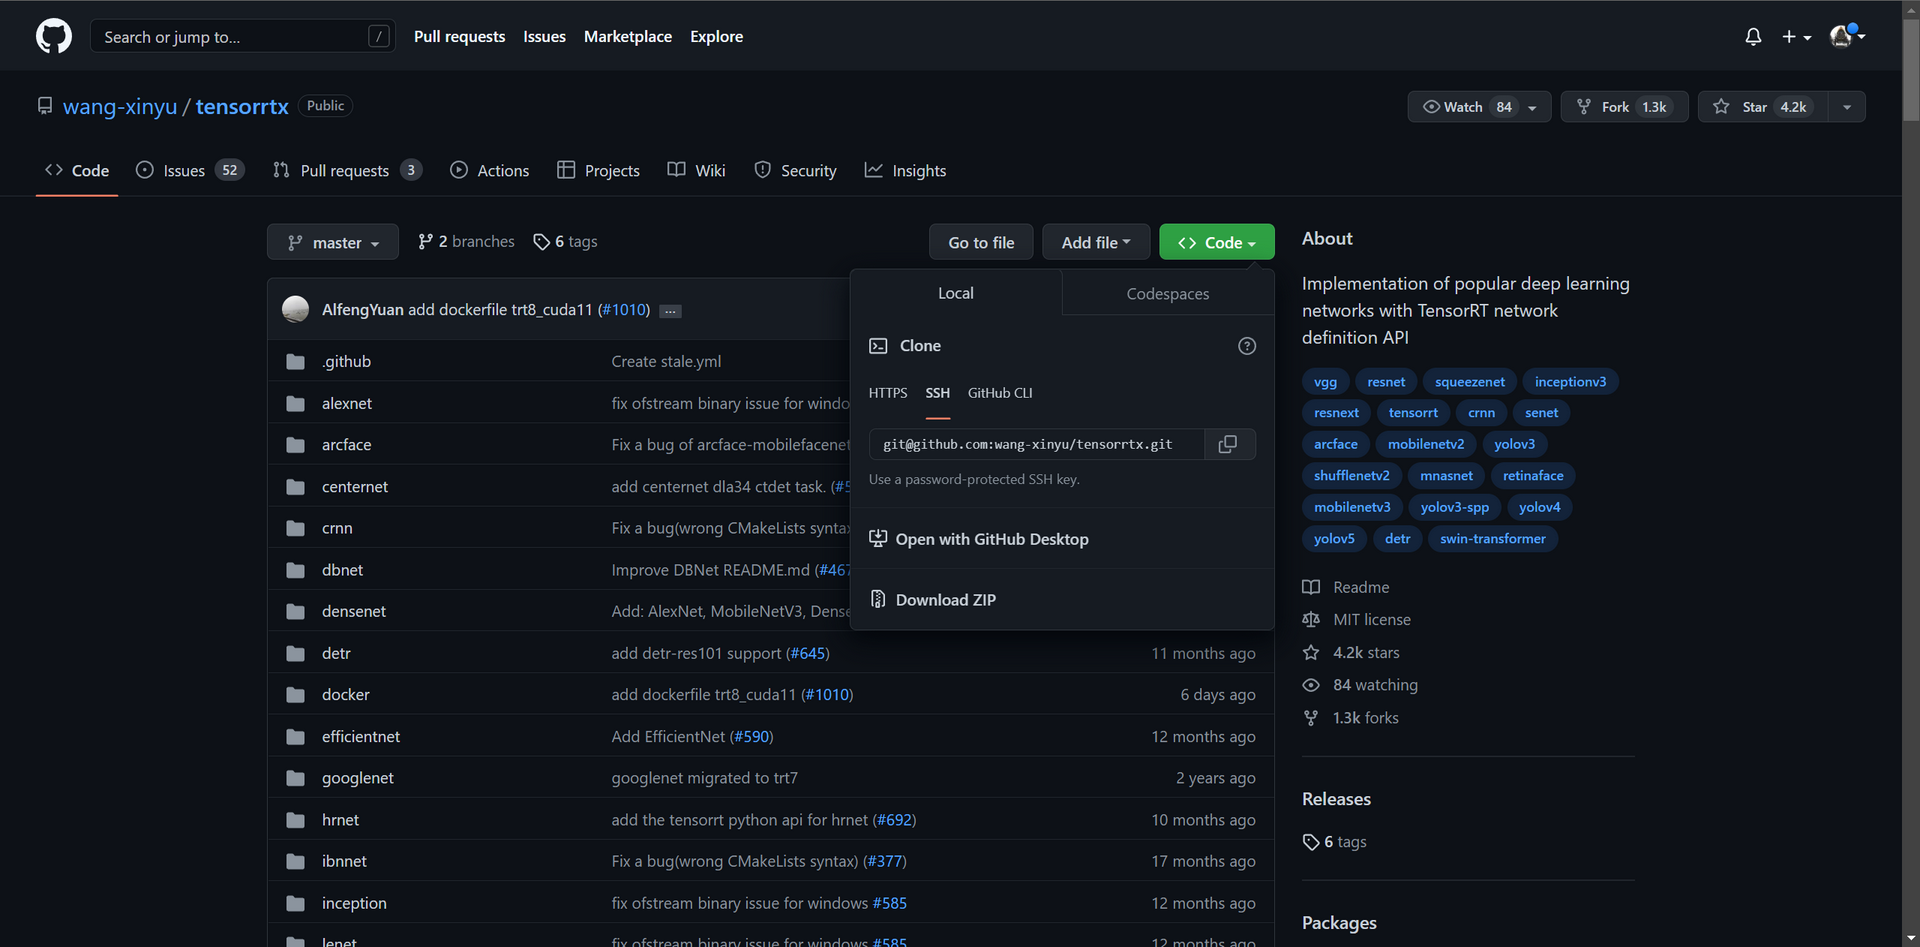Click Open with GitHub Desktop

point(992,538)
